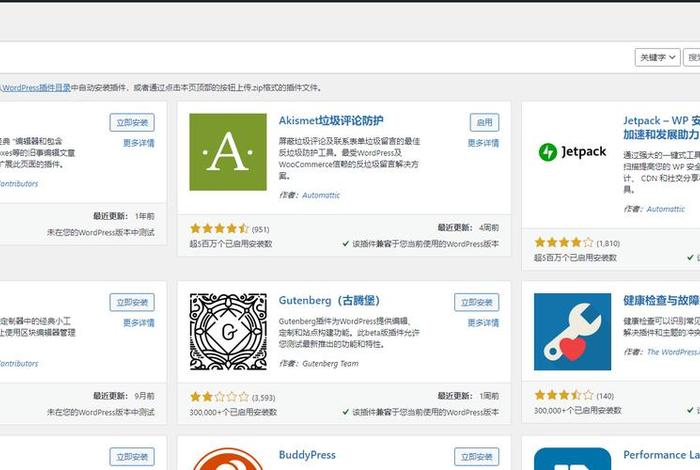Open the 关键字 search type dropdown
Image resolution: width=700 pixels, height=470 pixels.
click(x=658, y=57)
